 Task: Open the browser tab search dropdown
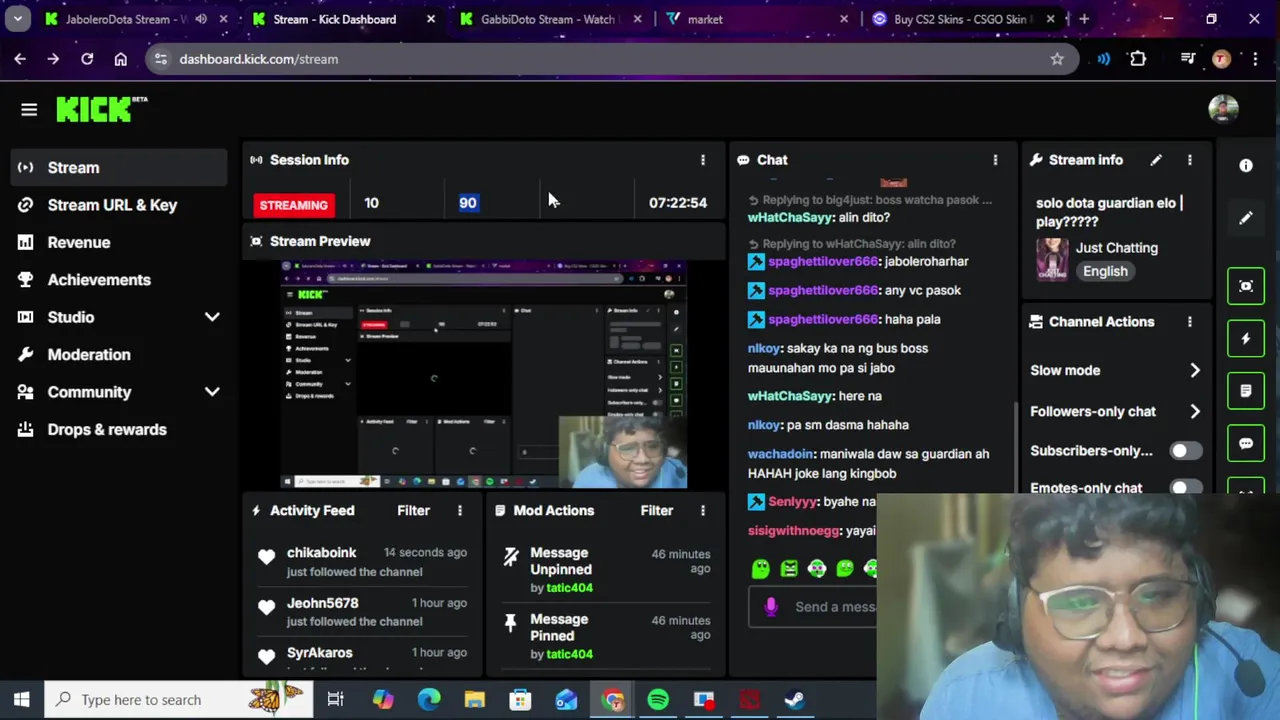click(x=17, y=19)
